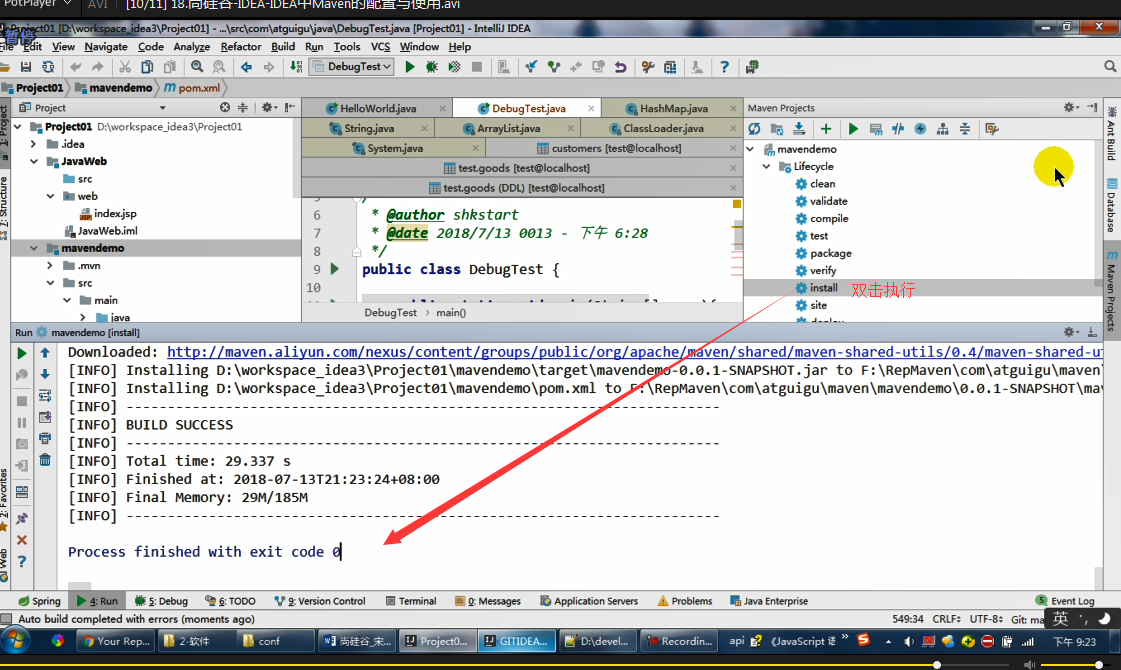Open Run panel help question mark
Viewport: 1121px width, 670px height.
pyautogui.click(x=21, y=561)
